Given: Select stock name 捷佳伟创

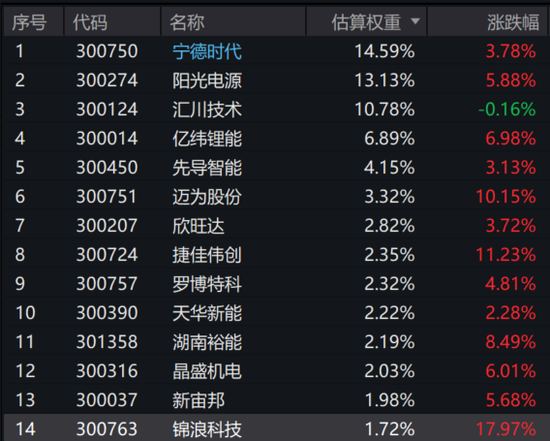Looking at the screenshot, I should [x=207, y=255].
